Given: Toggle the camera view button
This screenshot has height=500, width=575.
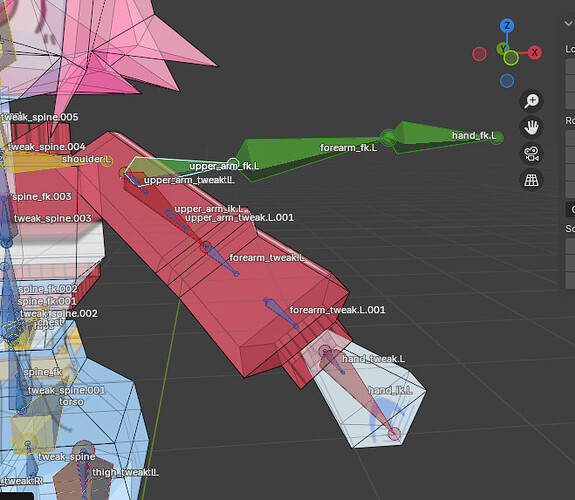Looking at the screenshot, I should [x=531, y=154].
